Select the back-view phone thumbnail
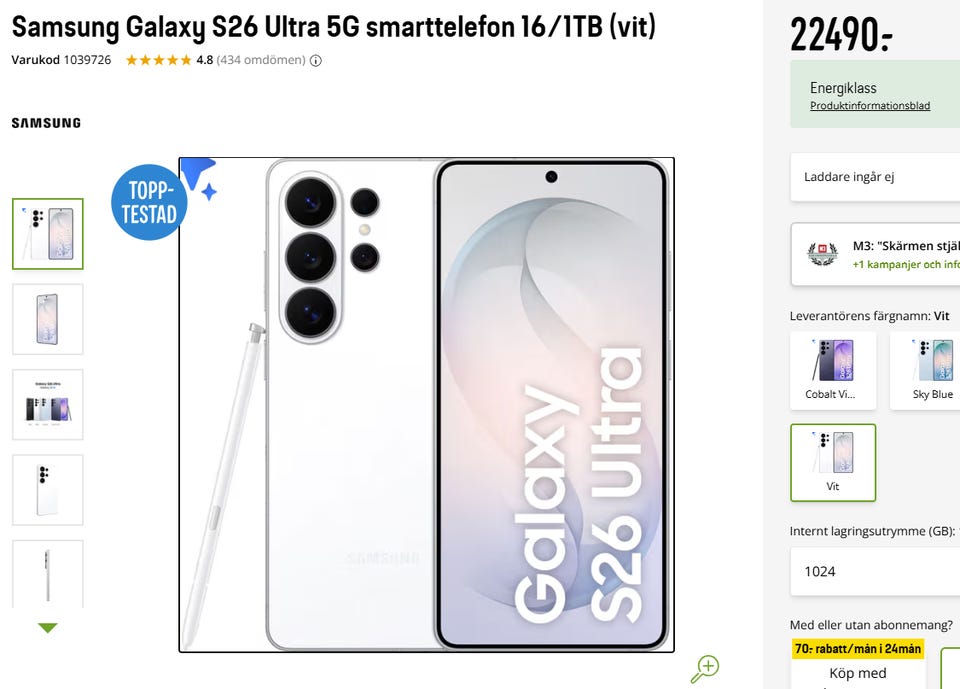The image size is (960, 689). [x=48, y=490]
